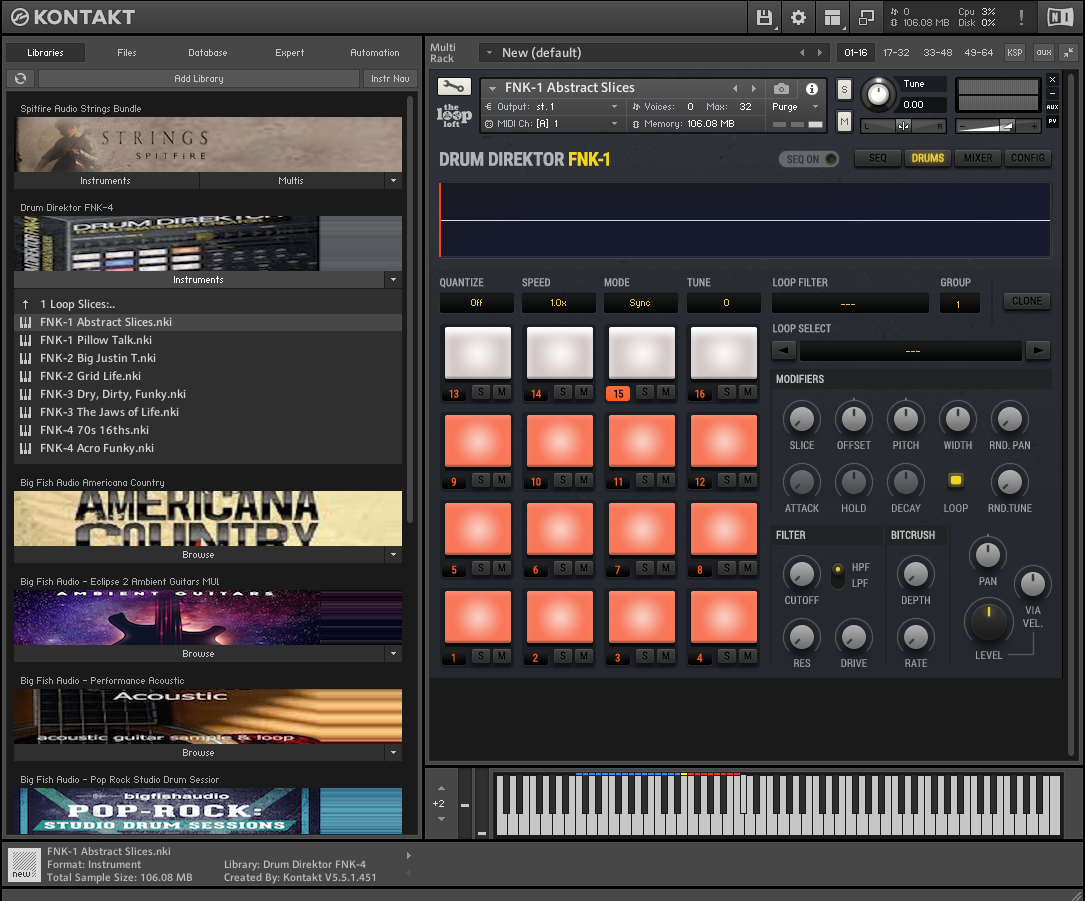
Task: Open instrument edit mode wrench icon
Action: pos(454,87)
